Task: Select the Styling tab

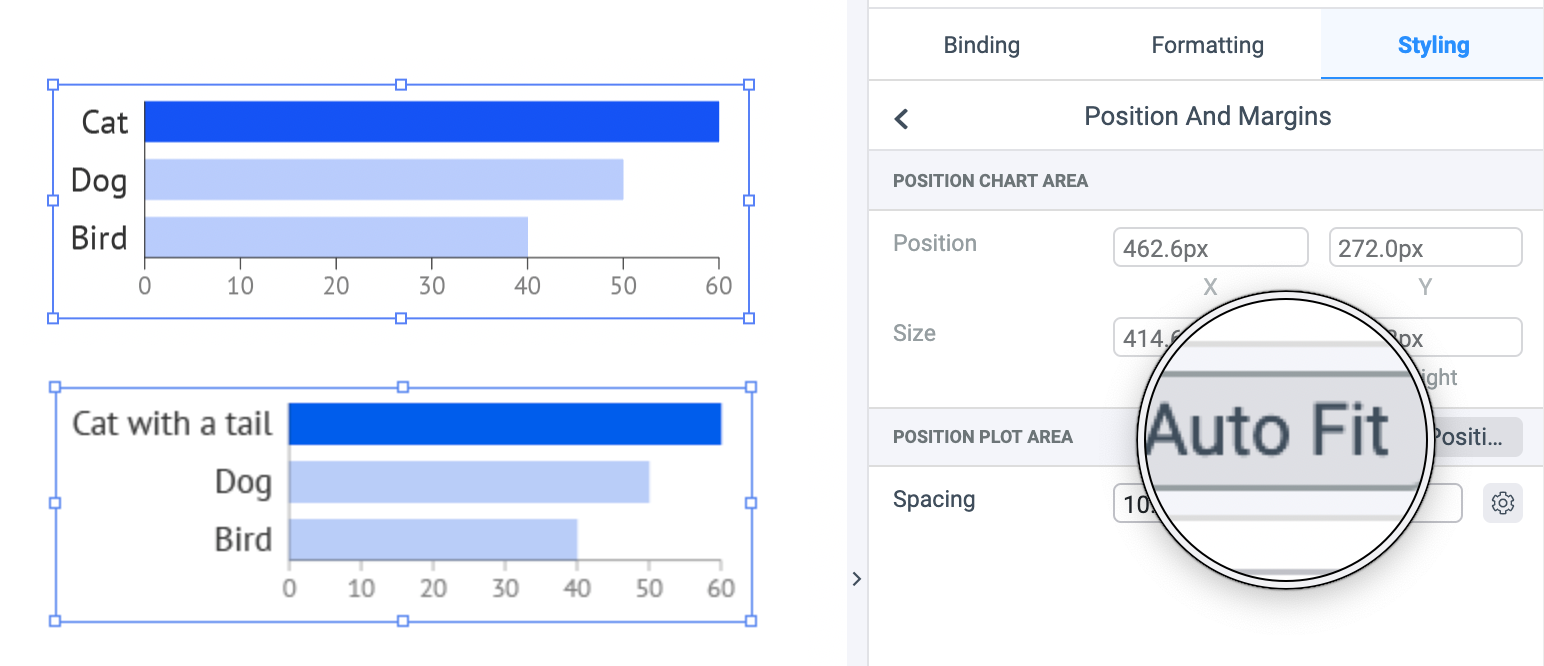Action: 1432,45
